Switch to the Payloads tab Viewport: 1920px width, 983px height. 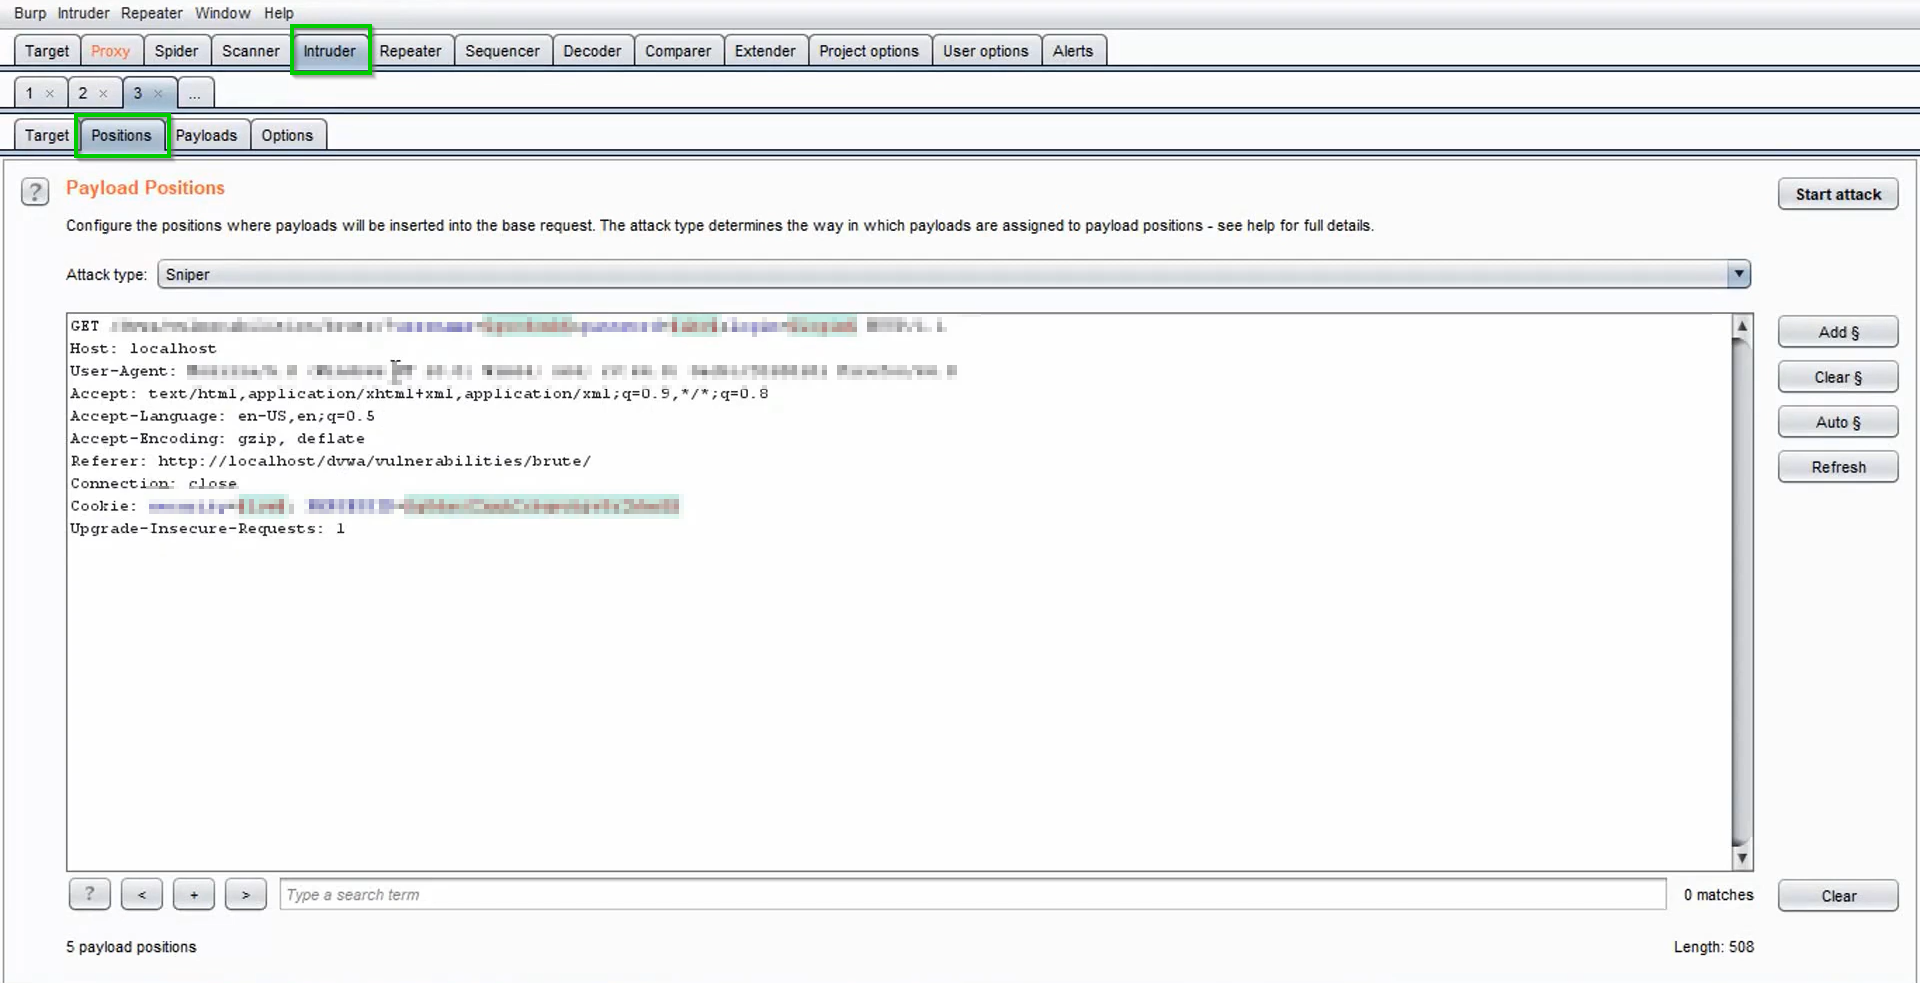coord(207,134)
